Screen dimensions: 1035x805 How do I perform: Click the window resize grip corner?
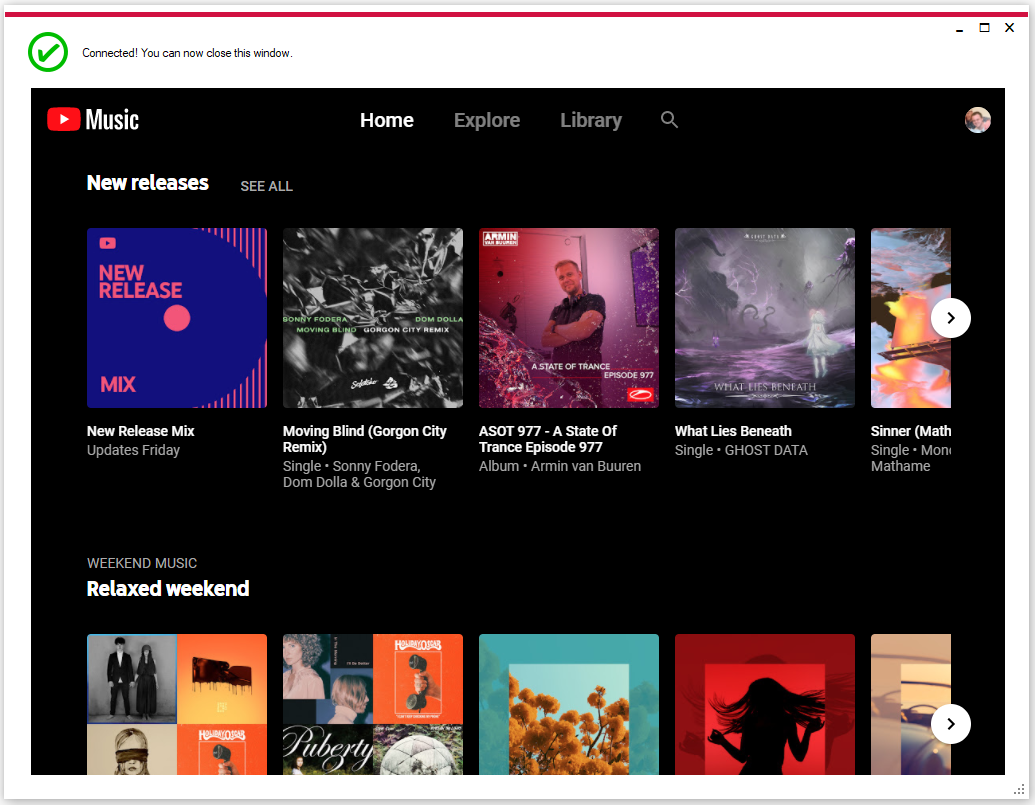tap(1019, 789)
